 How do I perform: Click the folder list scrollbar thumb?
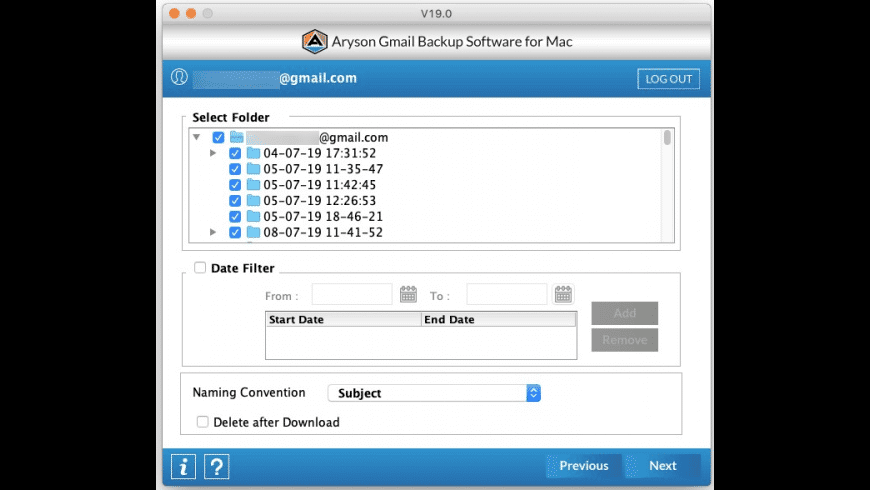click(667, 138)
